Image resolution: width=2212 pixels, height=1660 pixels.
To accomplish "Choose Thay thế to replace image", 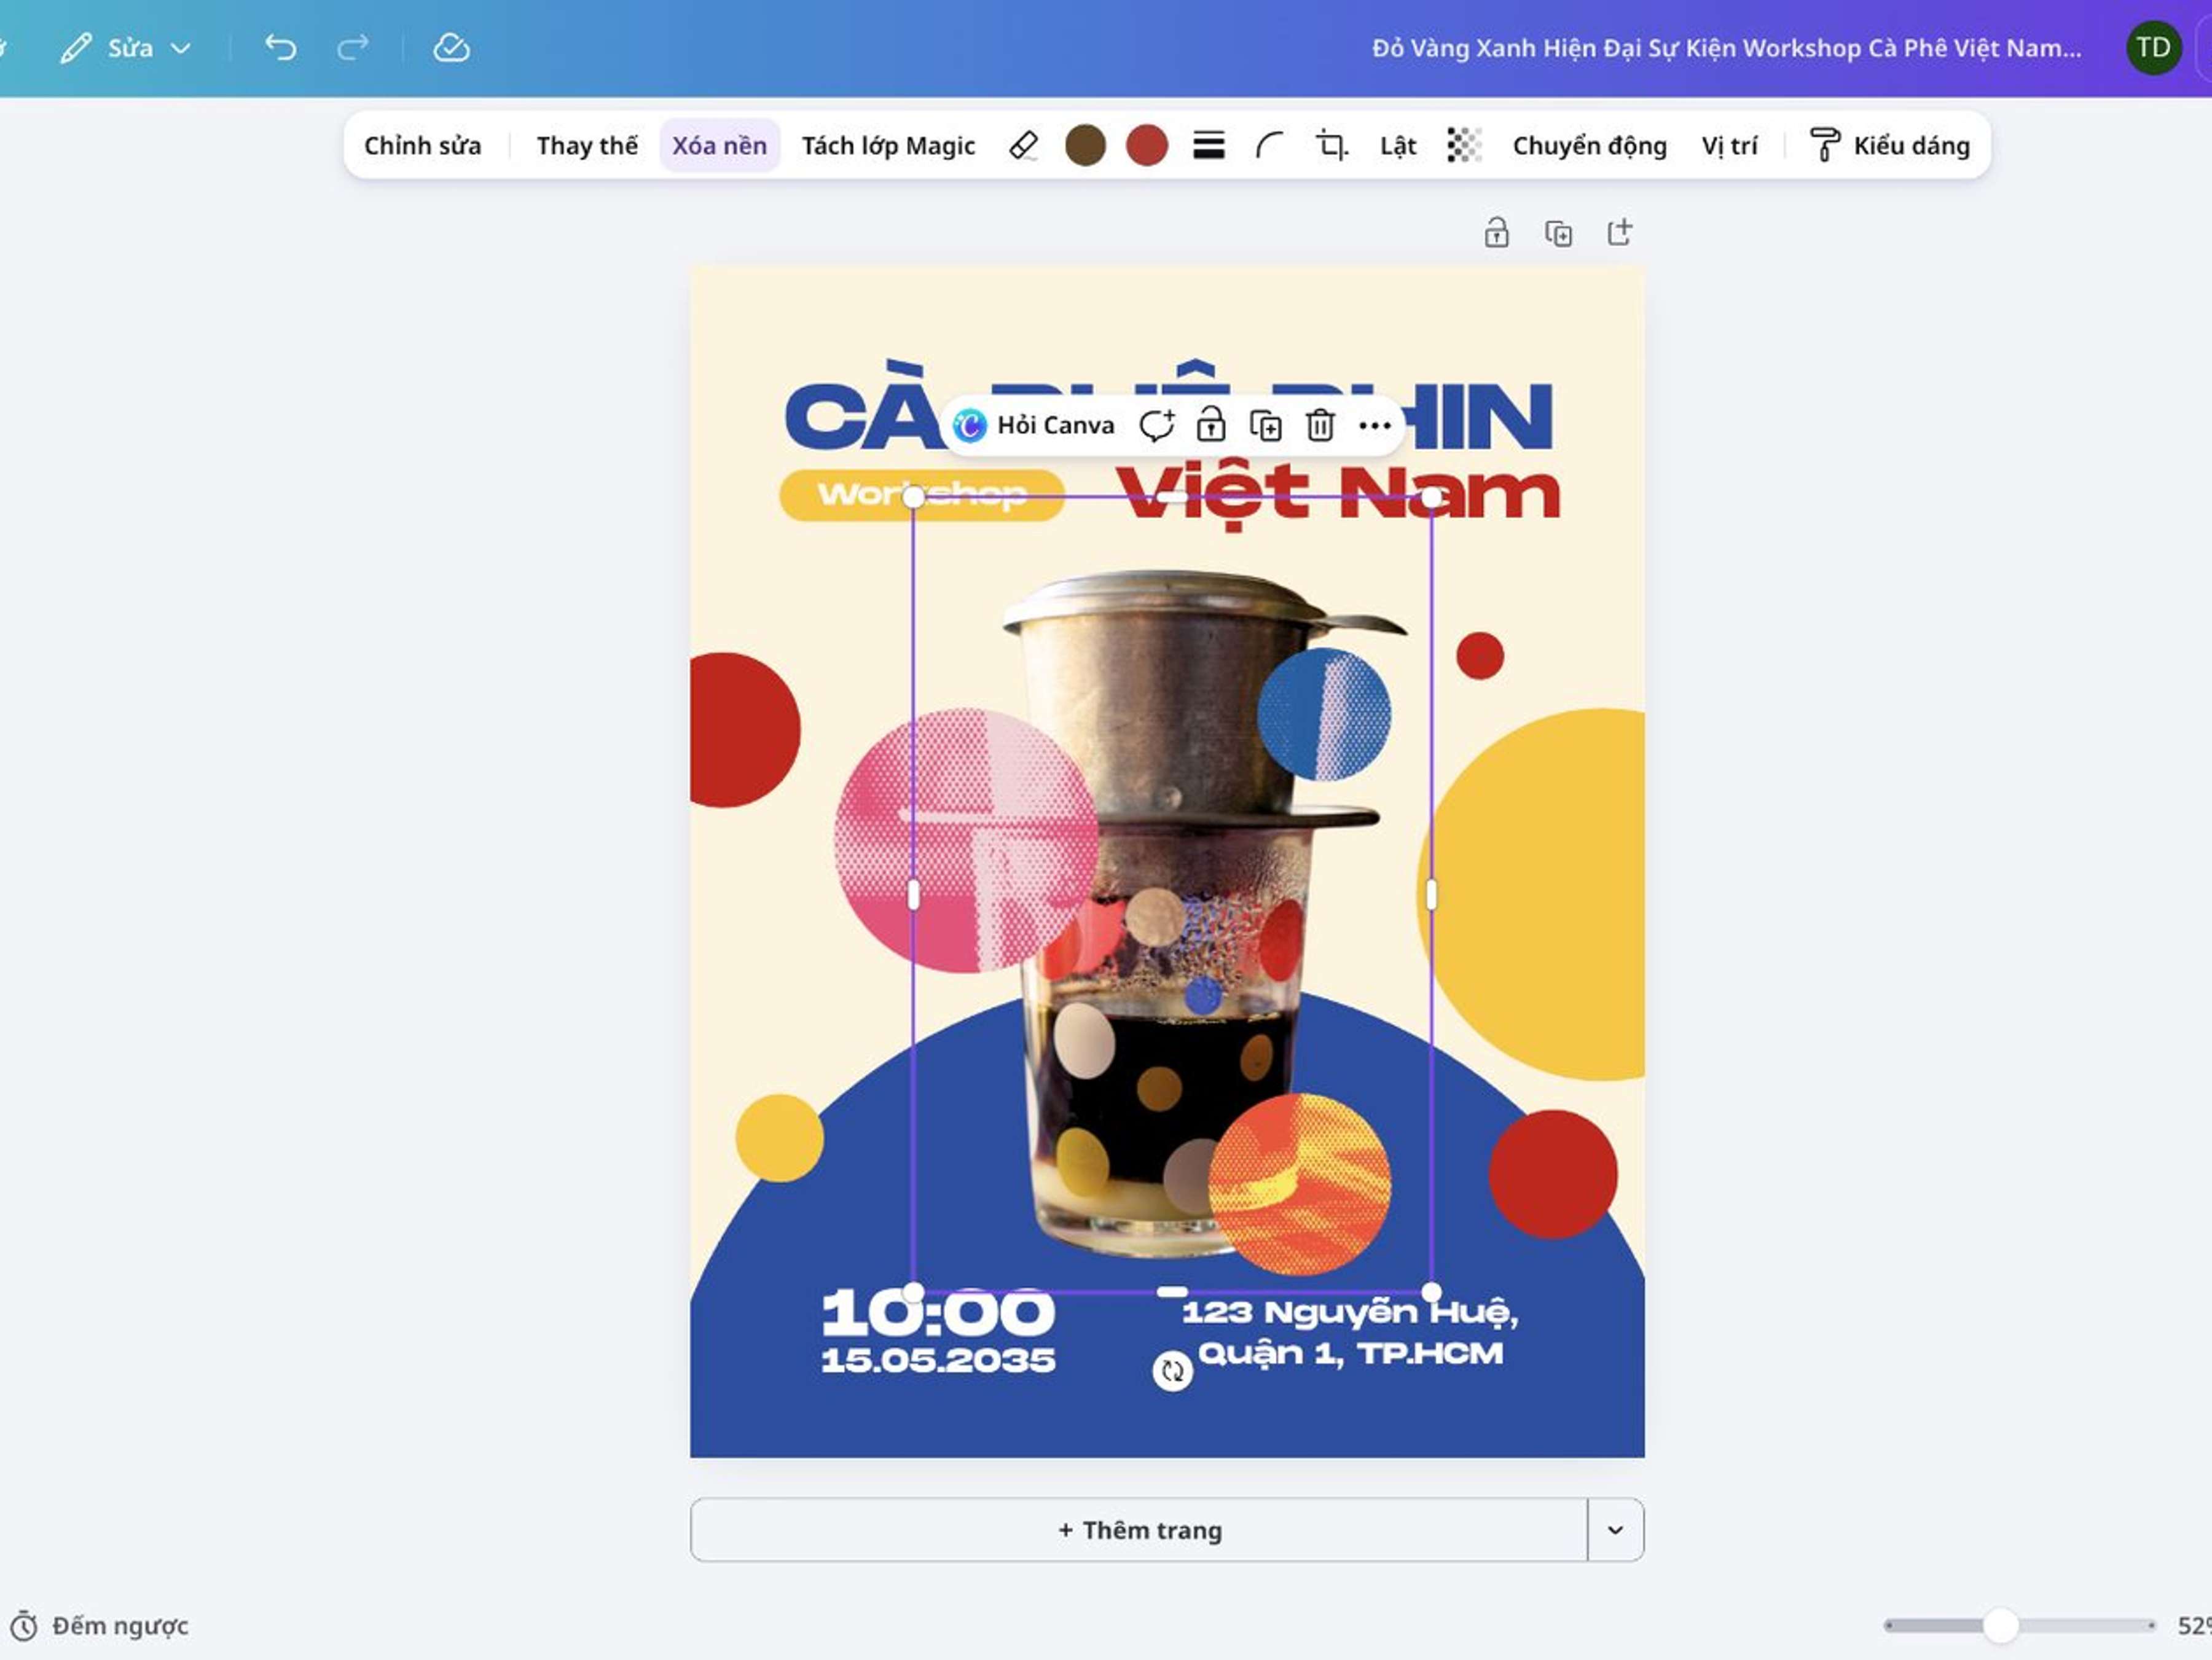I will coord(587,145).
